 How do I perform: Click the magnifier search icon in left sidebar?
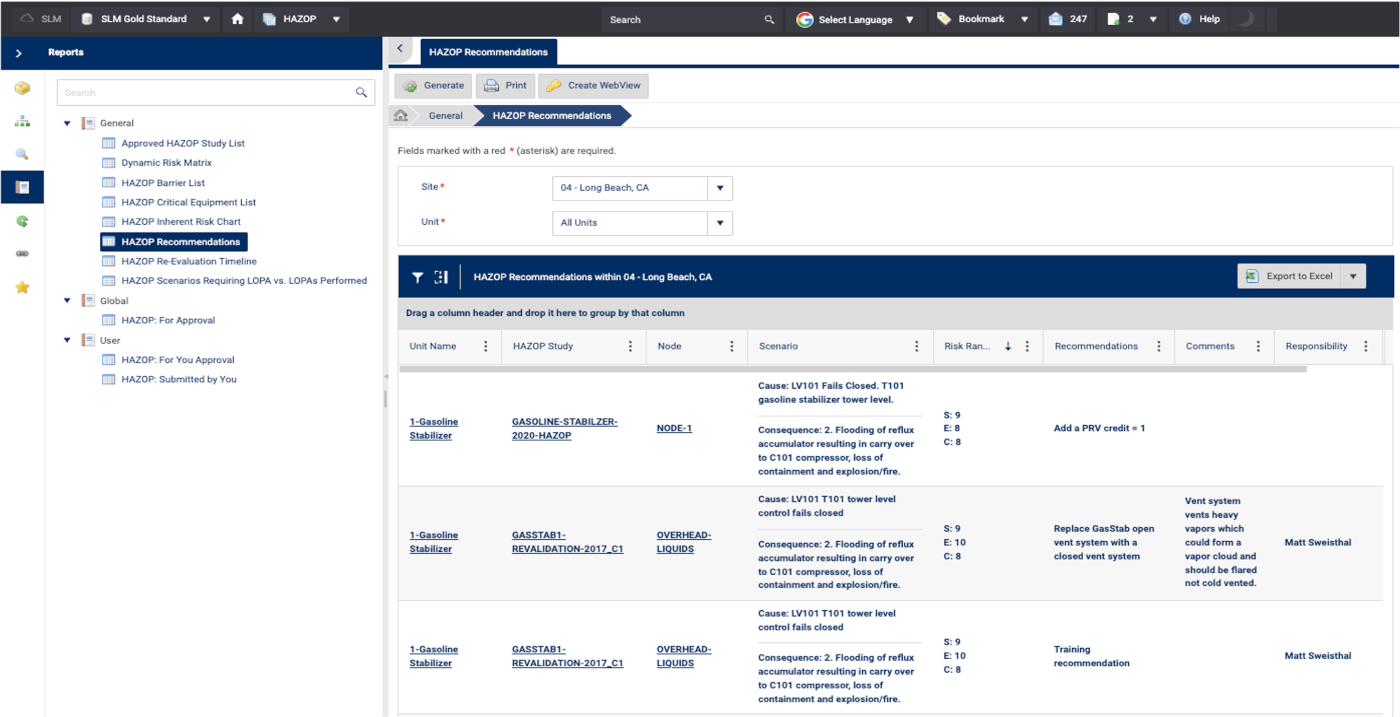[x=22, y=154]
